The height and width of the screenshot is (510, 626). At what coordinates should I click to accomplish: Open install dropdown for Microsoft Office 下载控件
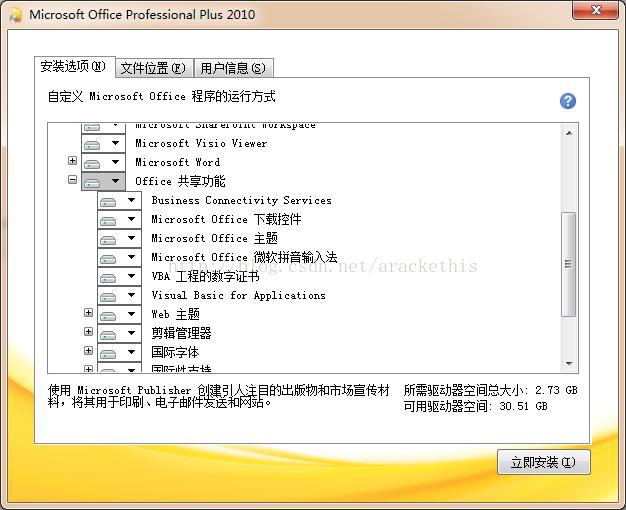[119, 219]
